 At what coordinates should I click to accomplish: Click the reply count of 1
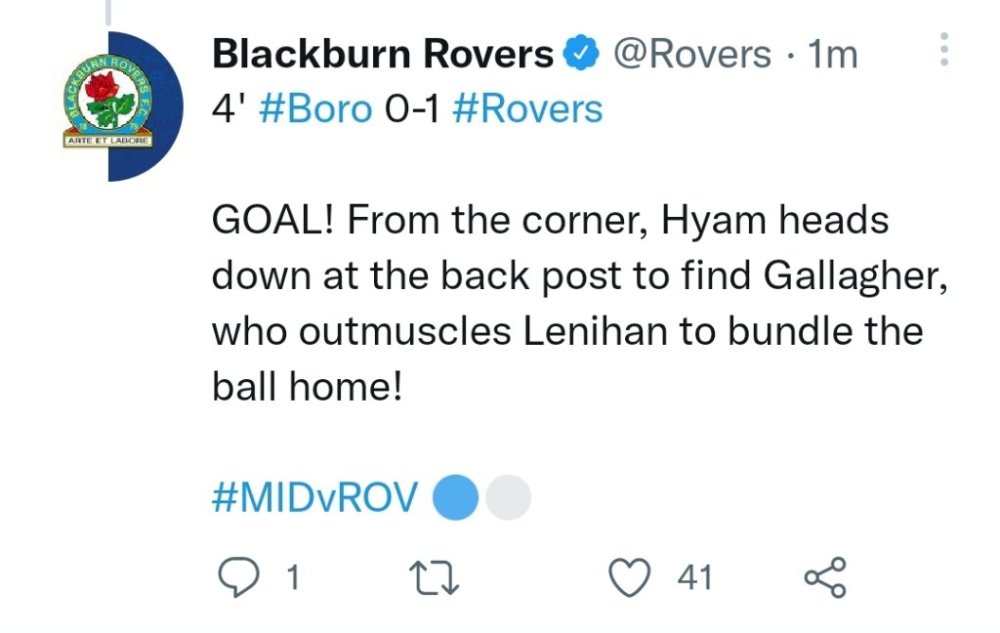click(x=293, y=577)
